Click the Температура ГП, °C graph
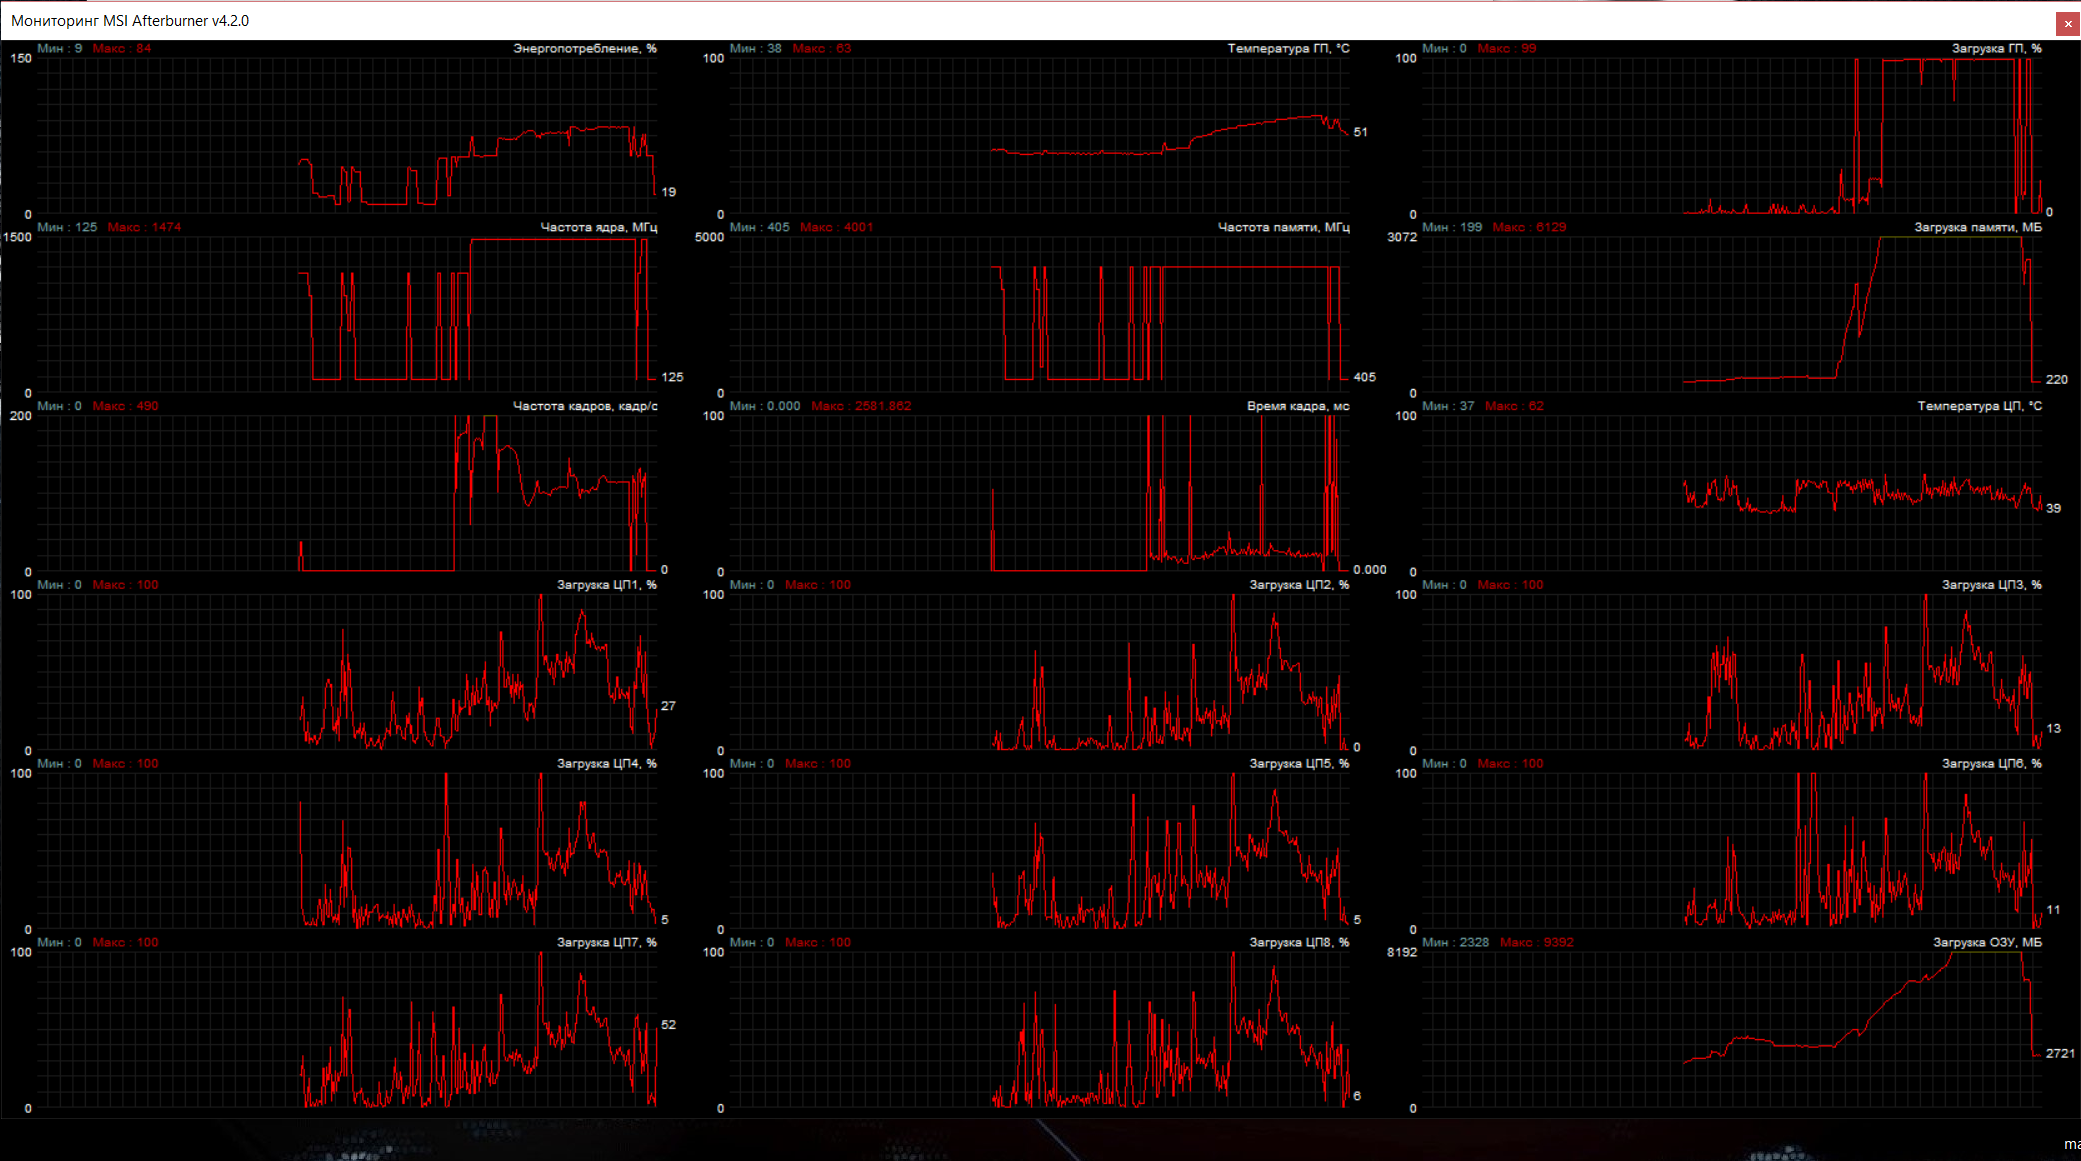This screenshot has height=1161, width=2081. tap(1039, 135)
